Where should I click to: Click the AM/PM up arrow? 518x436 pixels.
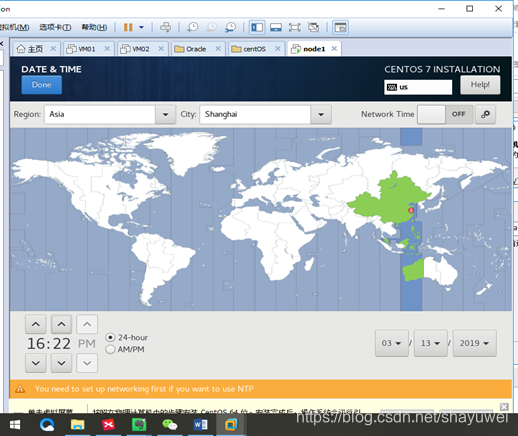coord(87,324)
